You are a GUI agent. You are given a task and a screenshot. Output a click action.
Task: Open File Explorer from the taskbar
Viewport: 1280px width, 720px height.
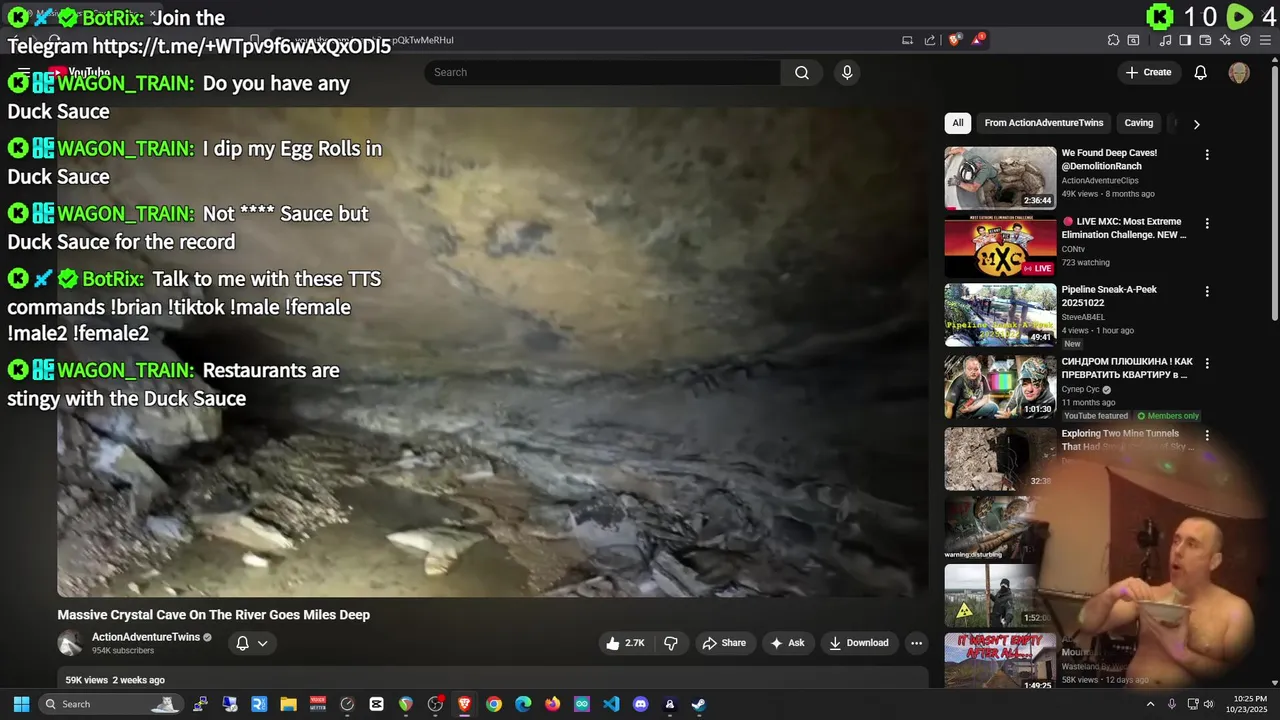pyautogui.click(x=288, y=704)
